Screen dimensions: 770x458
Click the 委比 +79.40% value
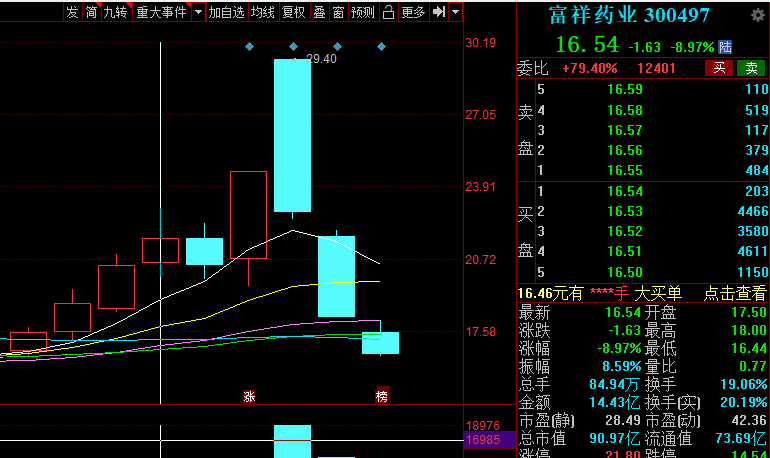(589, 68)
